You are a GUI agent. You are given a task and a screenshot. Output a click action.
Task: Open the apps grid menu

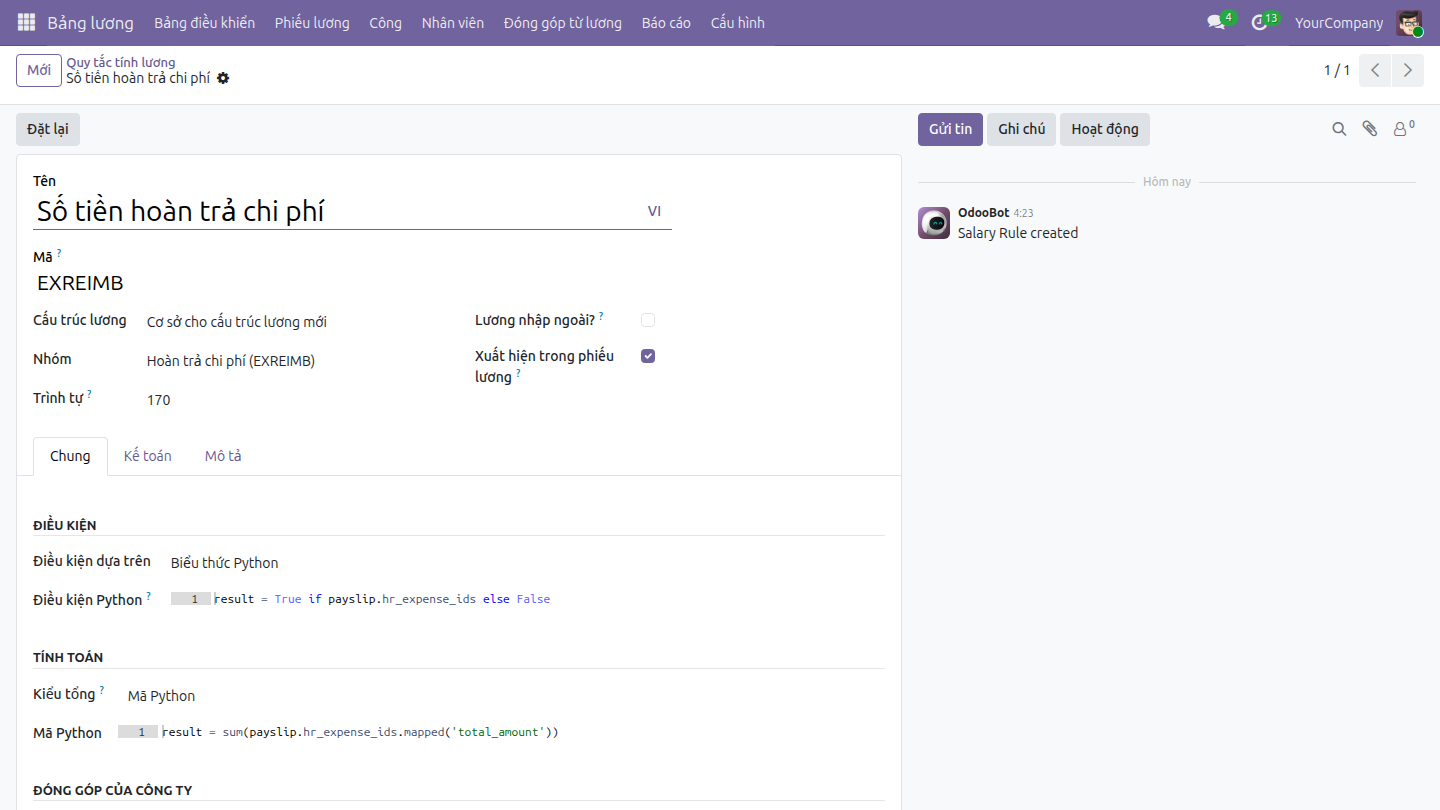pos(26,22)
